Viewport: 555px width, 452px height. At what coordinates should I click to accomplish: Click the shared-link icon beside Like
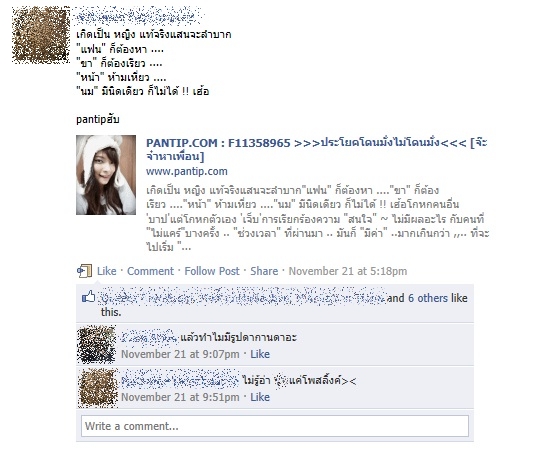[85, 271]
